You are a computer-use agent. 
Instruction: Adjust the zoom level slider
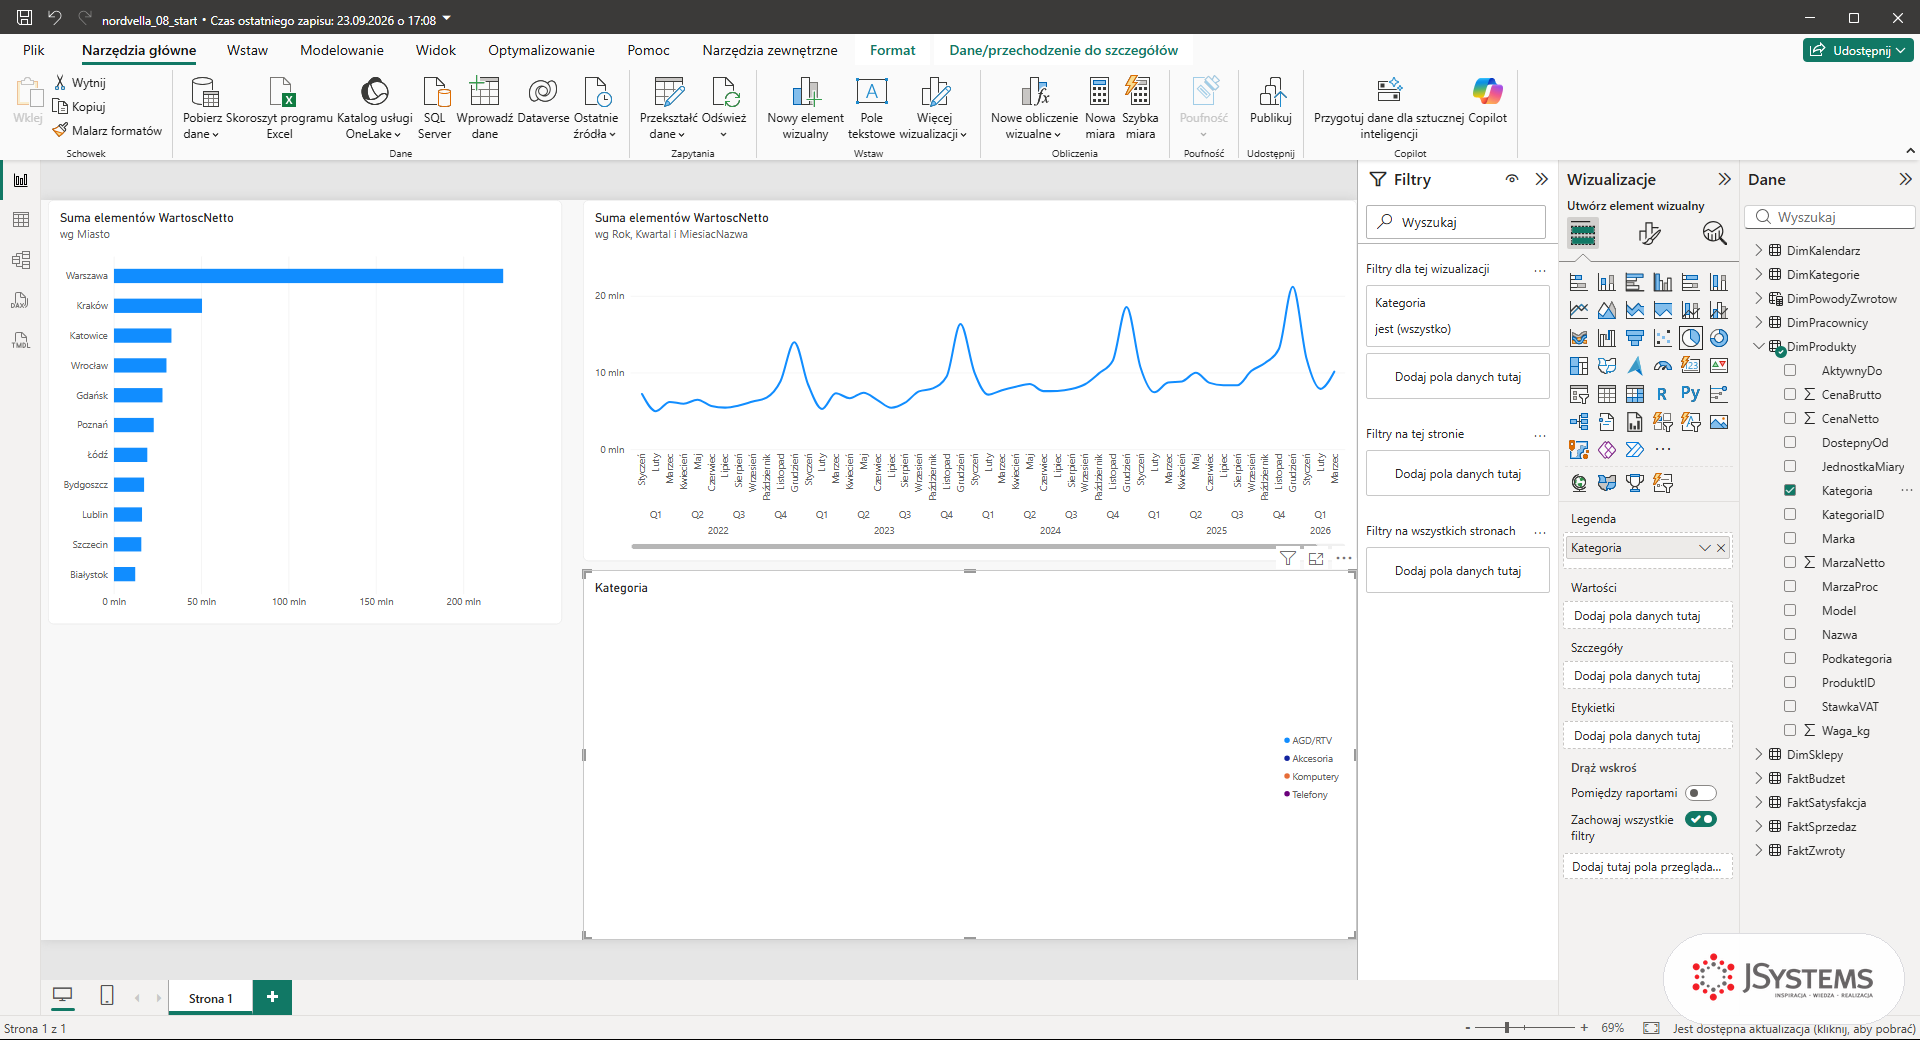(x=1507, y=1027)
